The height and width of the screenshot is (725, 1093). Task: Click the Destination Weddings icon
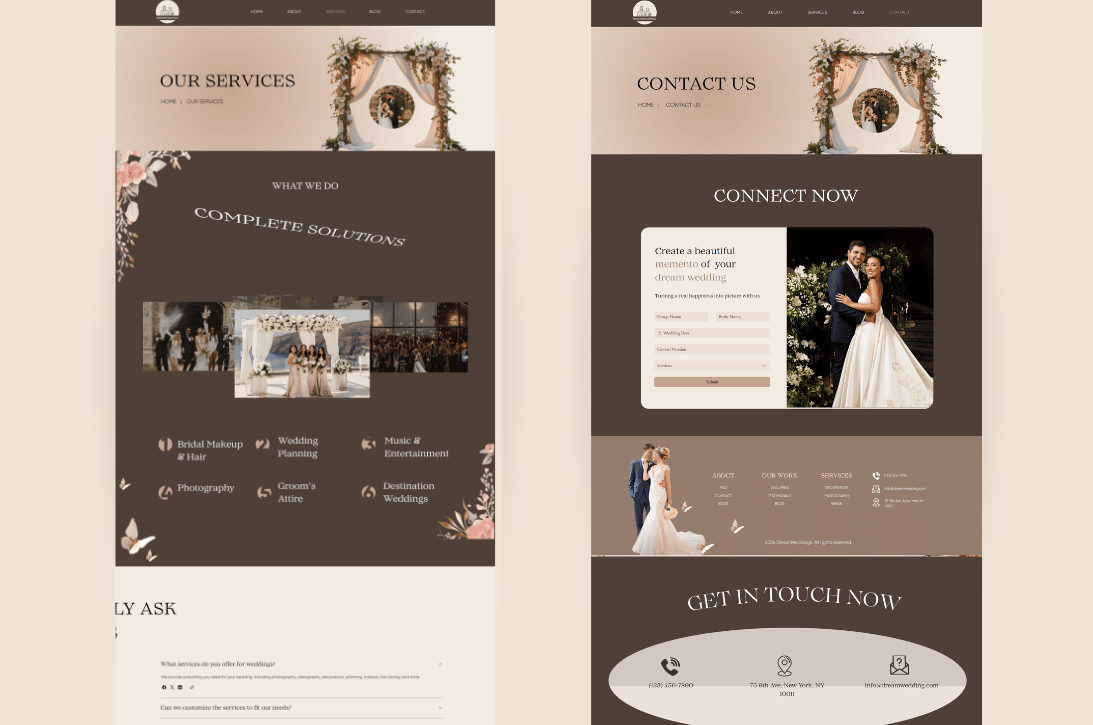point(369,492)
